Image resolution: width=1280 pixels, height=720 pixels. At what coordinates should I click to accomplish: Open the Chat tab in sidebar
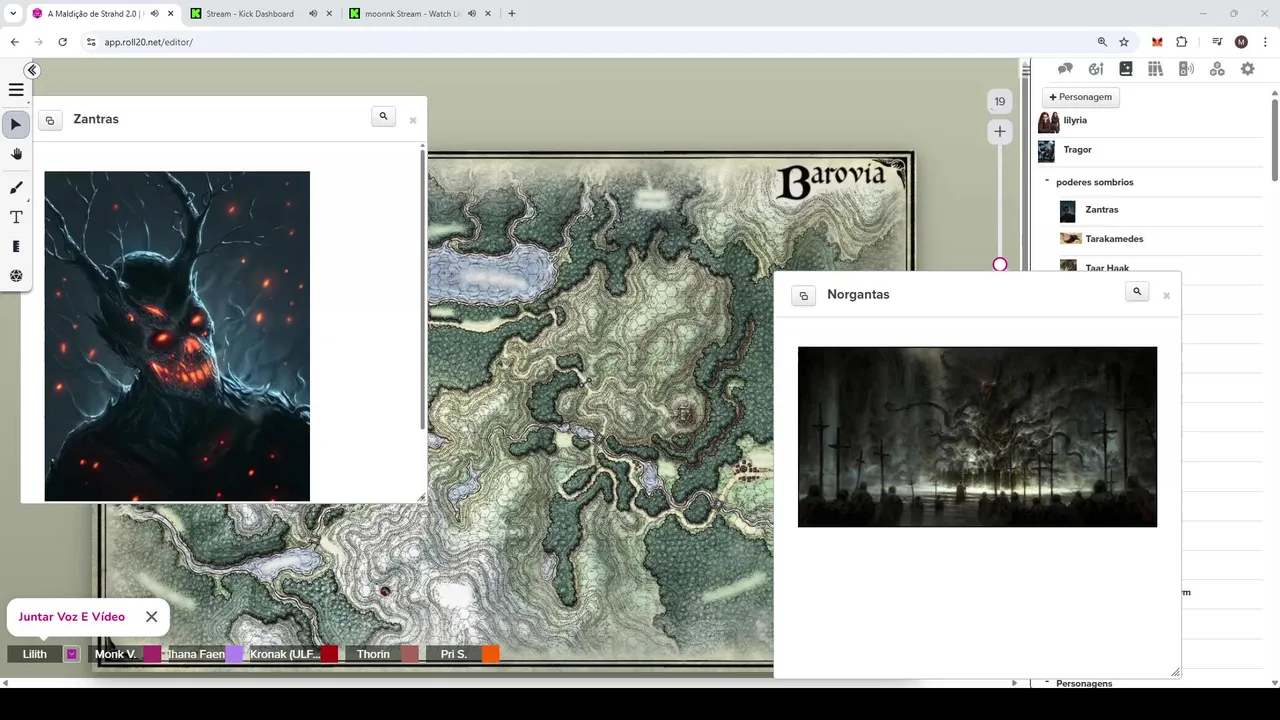click(x=1065, y=69)
